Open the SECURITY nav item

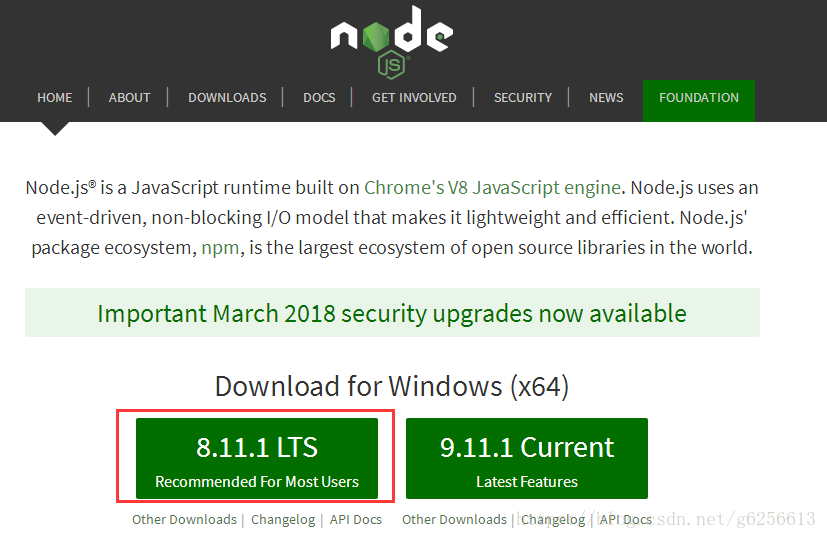tap(523, 98)
